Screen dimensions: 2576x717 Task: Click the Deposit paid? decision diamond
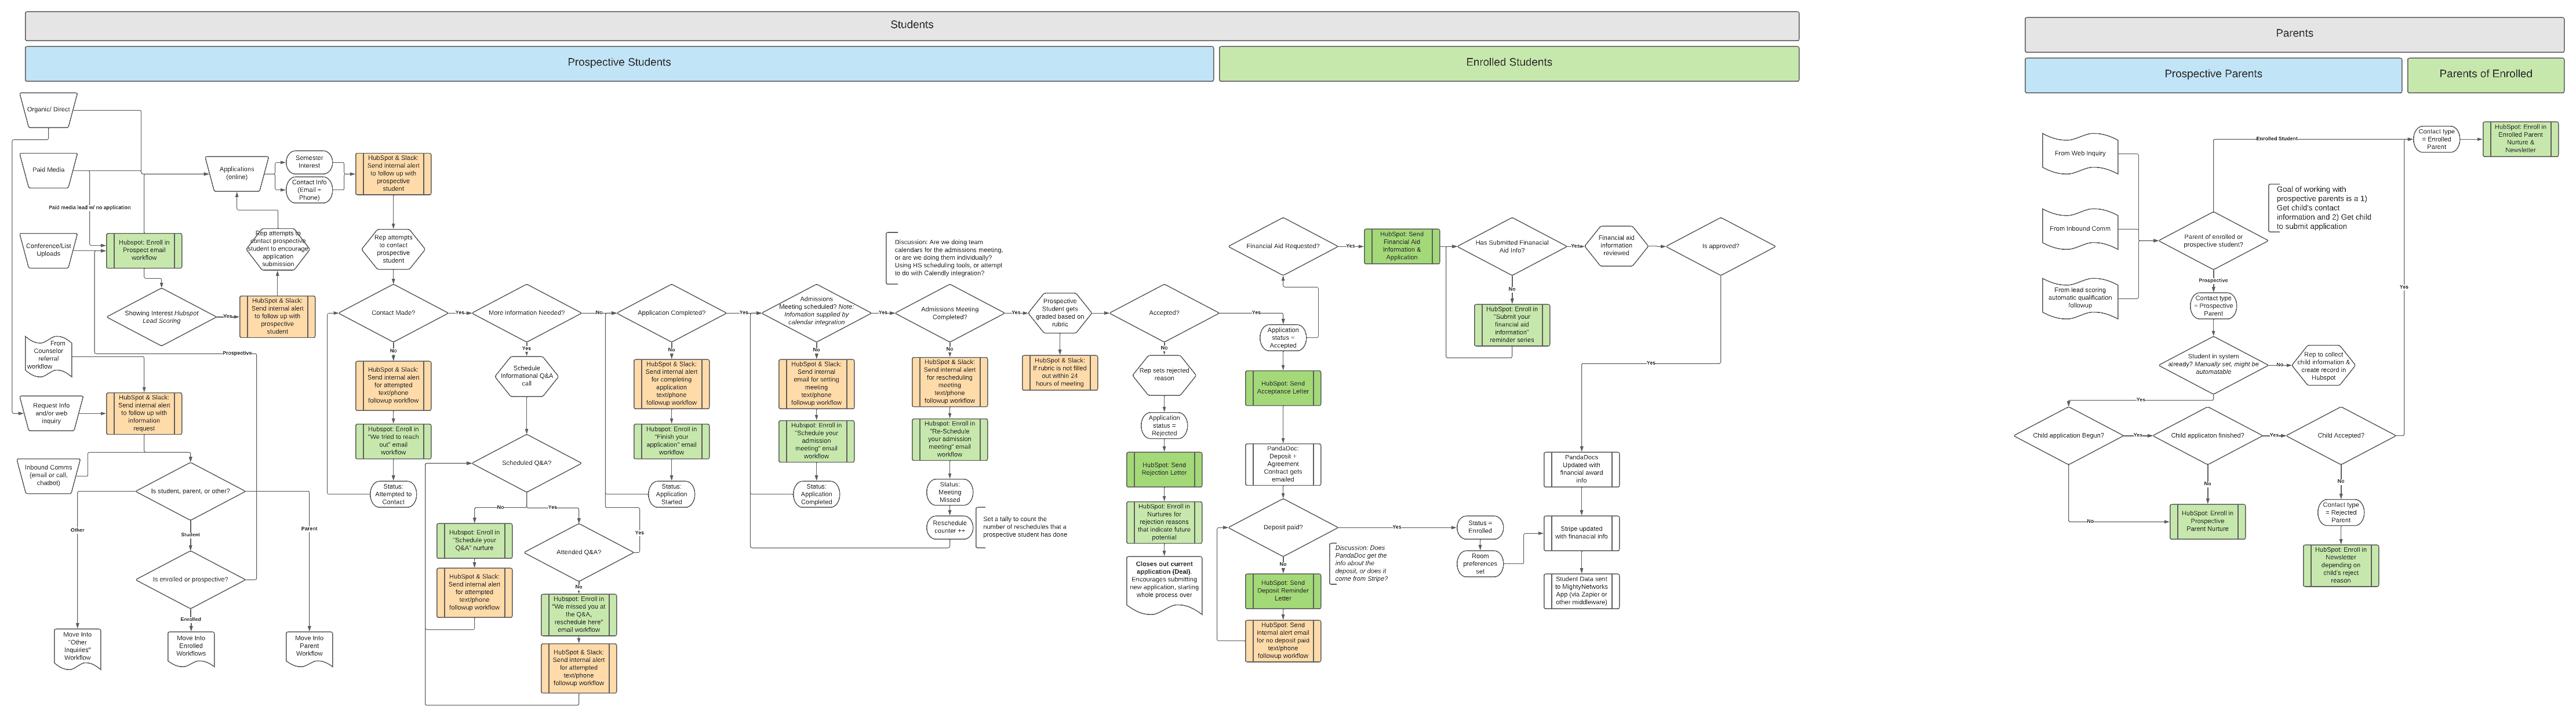(1283, 528)
